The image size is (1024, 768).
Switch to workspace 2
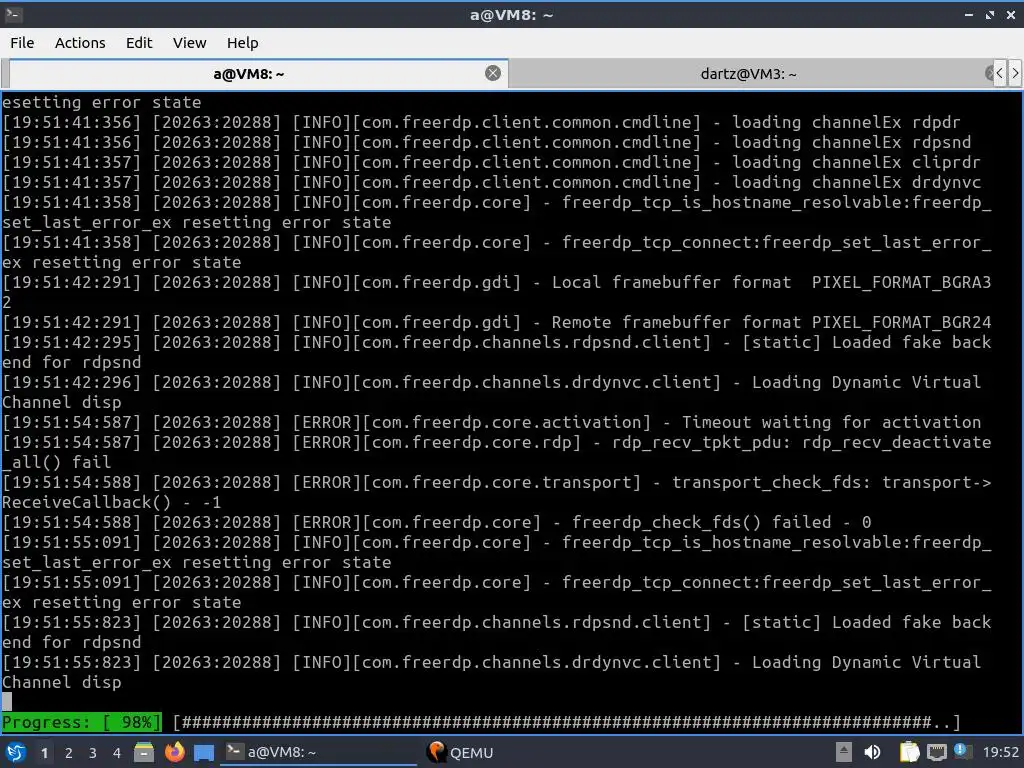point(69,753)
